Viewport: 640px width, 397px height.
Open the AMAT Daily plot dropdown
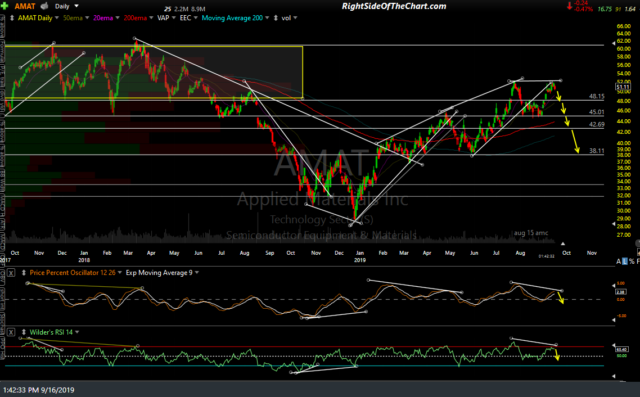click(57, 18)
